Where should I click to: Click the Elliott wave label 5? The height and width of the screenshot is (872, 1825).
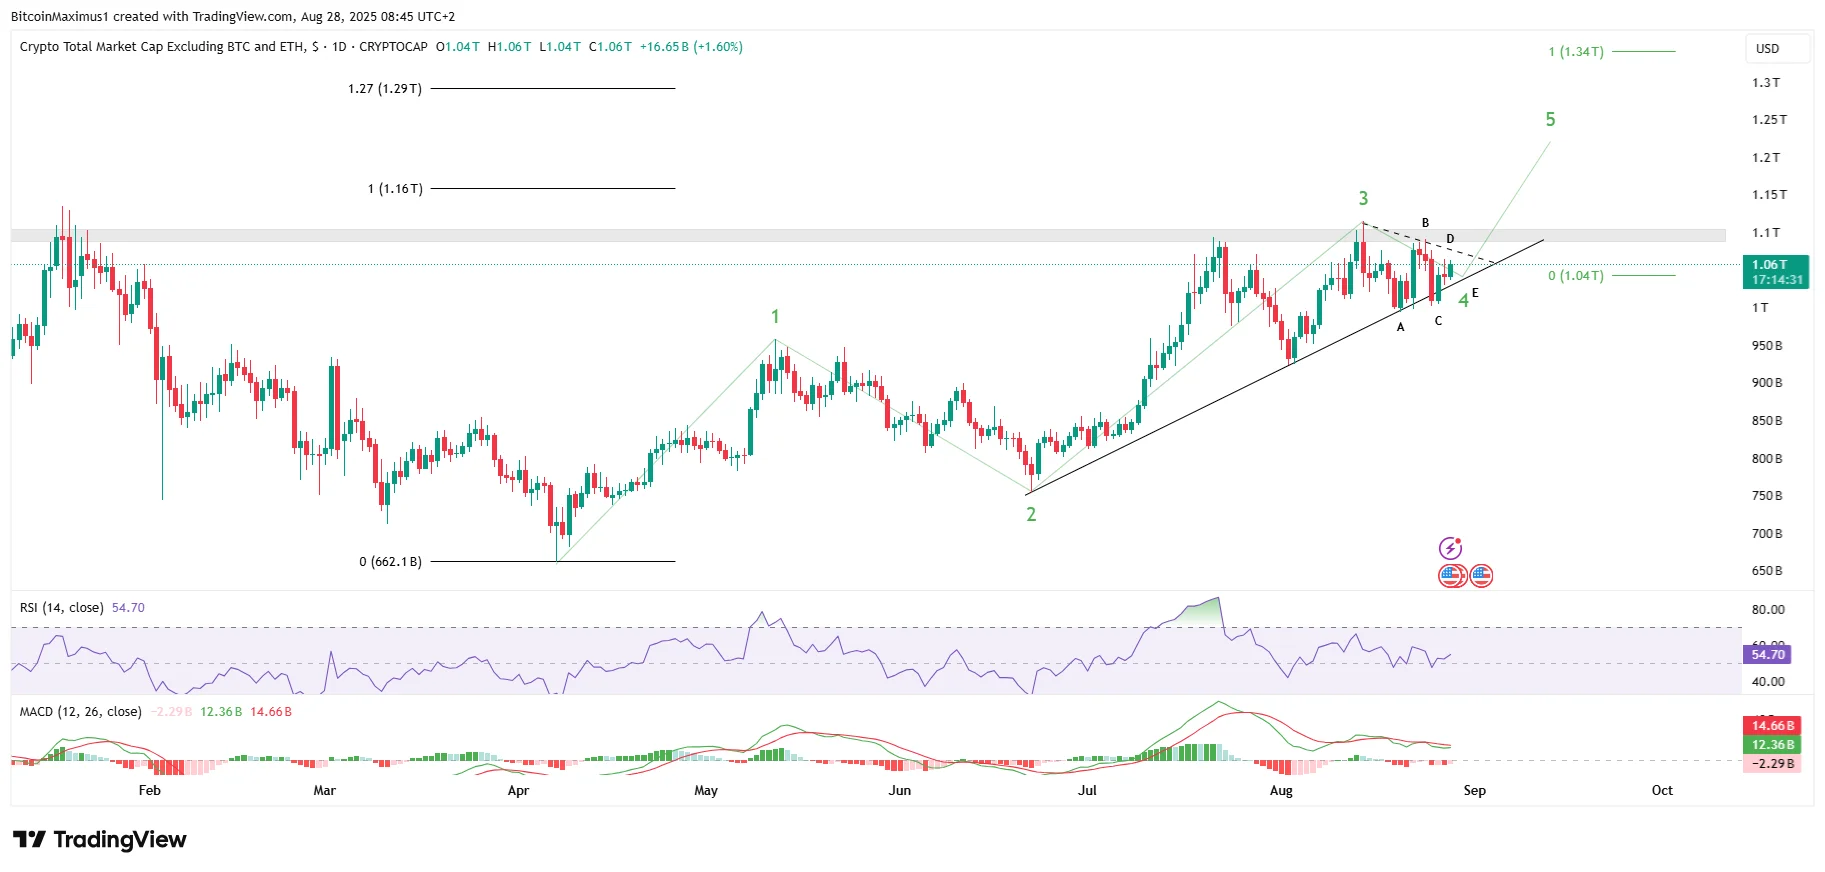tap(1550, 120)
